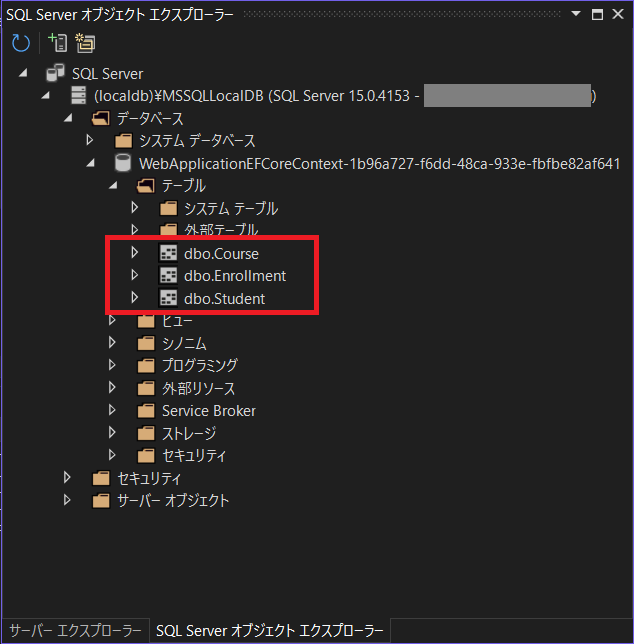This screenshot has width=634, height=644.
Task: Select the dbo.Course text label
Action: tap(221, 253)
